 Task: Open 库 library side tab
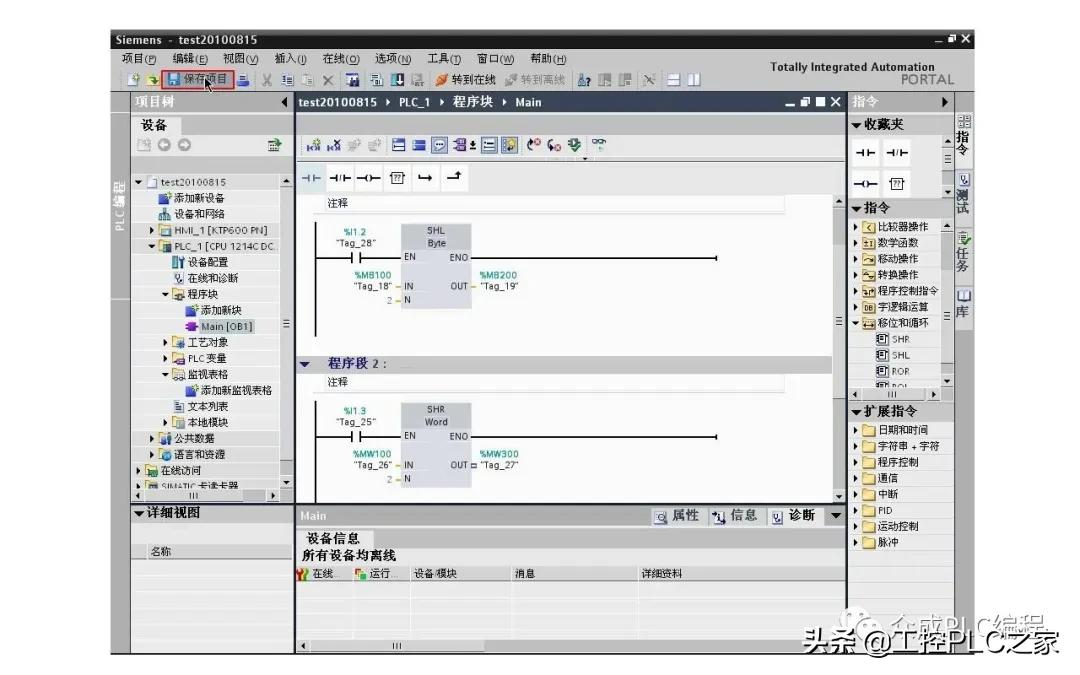point(964,304)
